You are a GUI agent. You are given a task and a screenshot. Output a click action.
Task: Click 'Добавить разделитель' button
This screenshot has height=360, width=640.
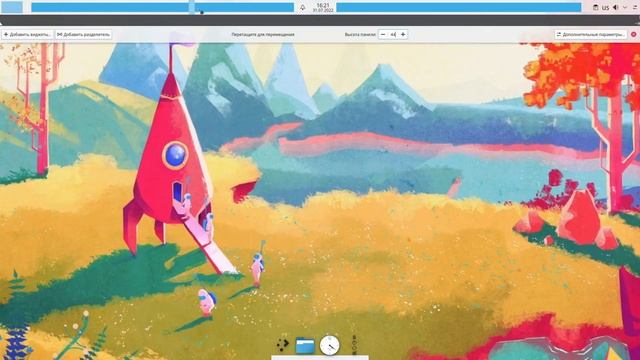(84, 35)
